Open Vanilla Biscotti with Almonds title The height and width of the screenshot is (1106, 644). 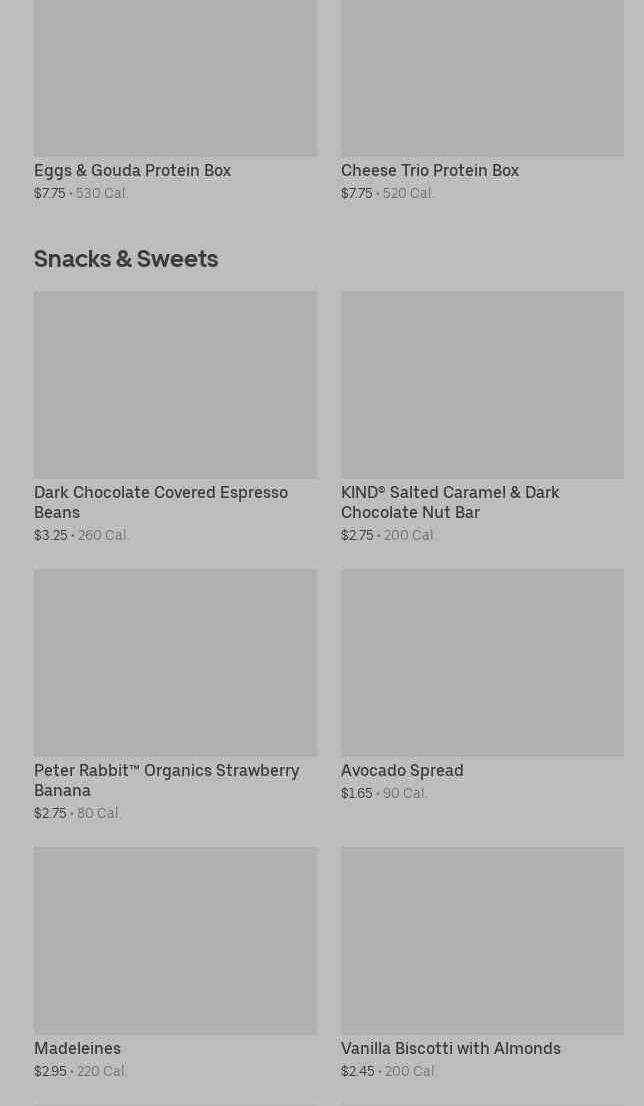tap(450, 1049)
